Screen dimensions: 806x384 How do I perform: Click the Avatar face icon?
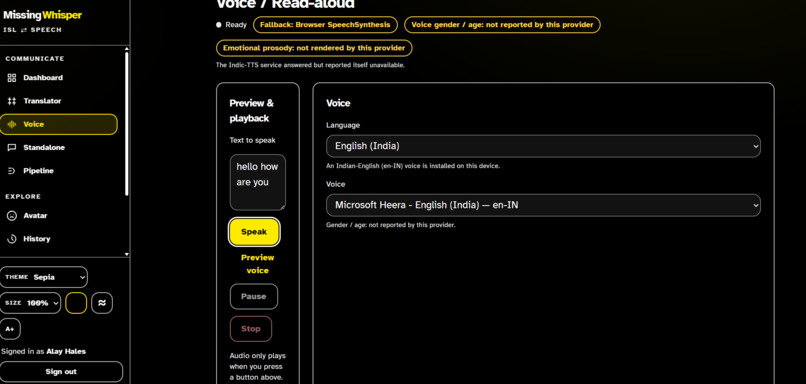(x=12, y=216)
